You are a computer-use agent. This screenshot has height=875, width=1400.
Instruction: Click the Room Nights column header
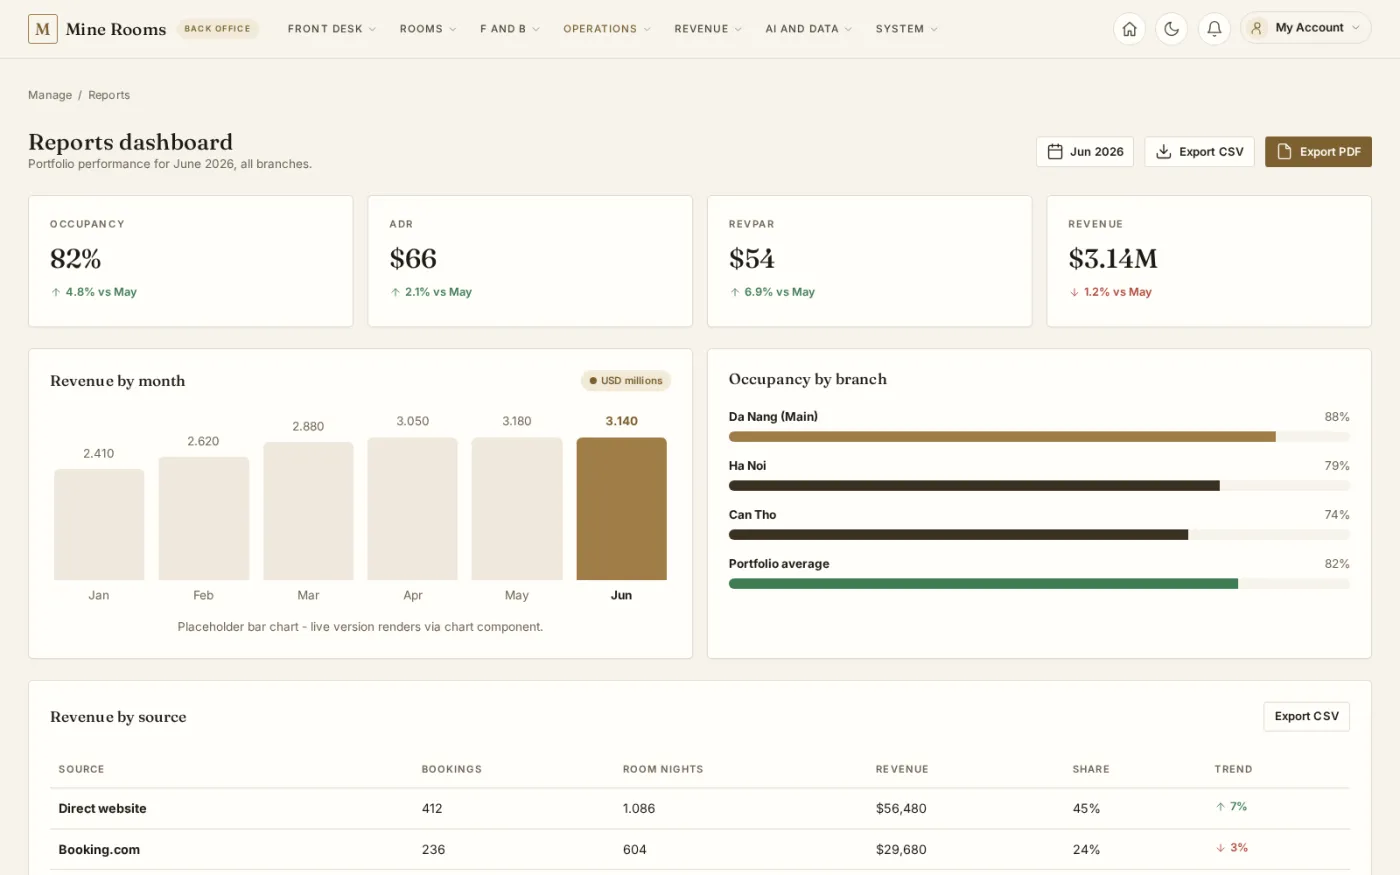pyautogui.click(x=663, y=769)
